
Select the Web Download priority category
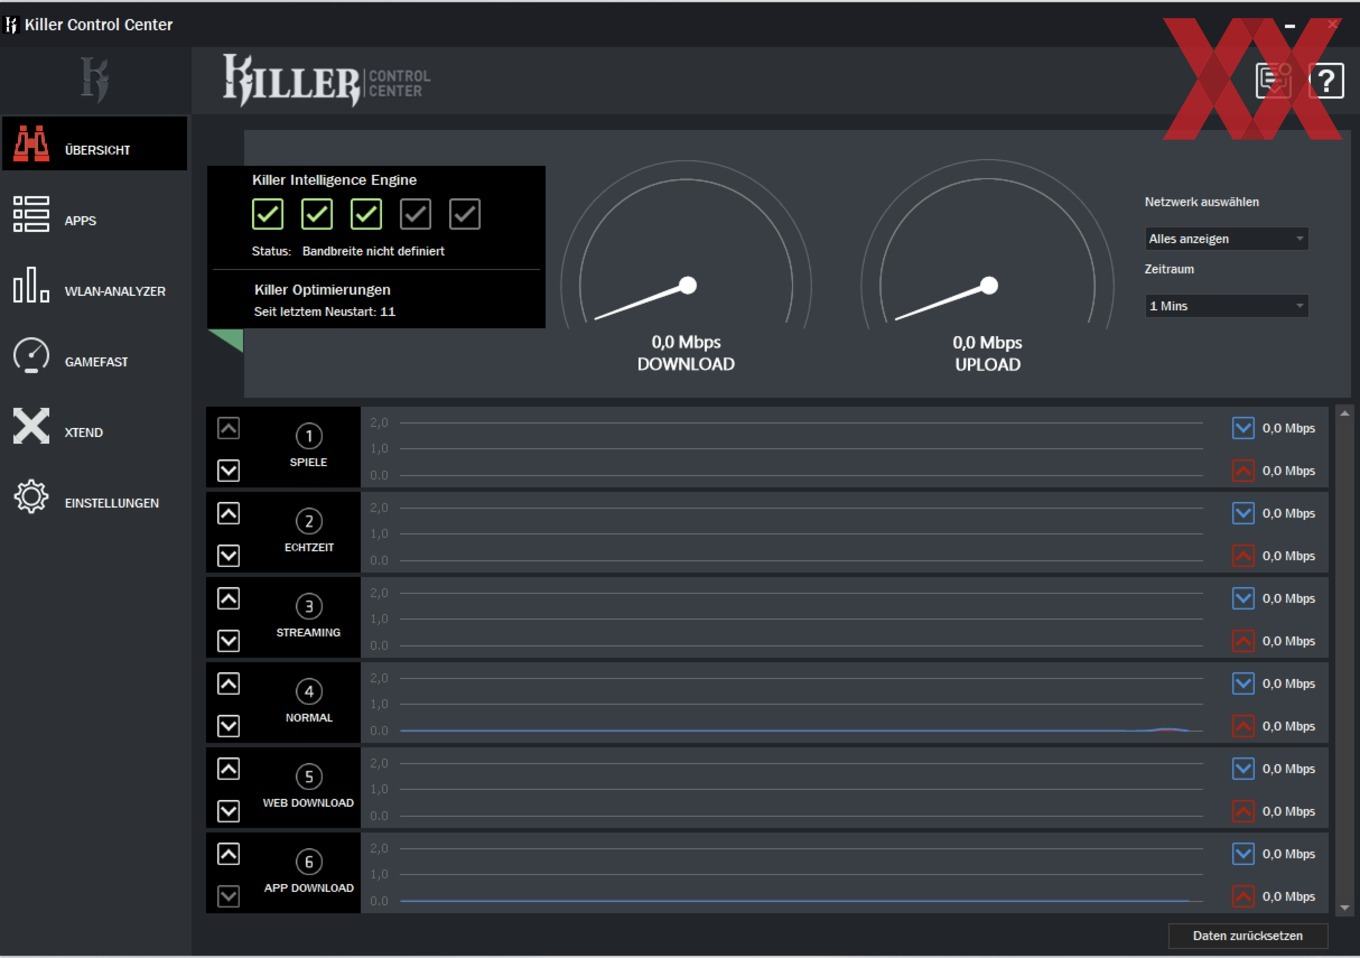point(308,786)
